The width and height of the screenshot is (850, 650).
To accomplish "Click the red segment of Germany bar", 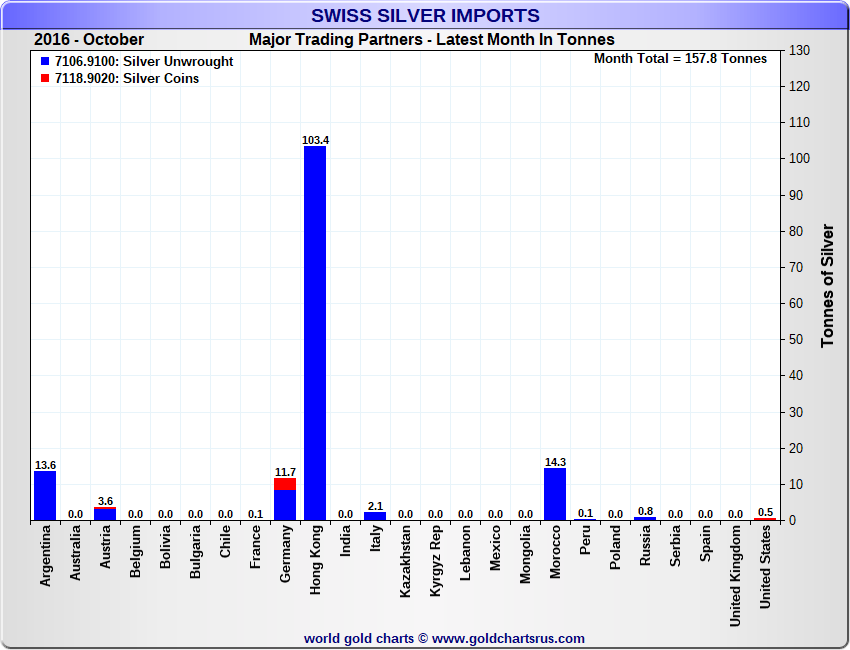I will point(285,484).
